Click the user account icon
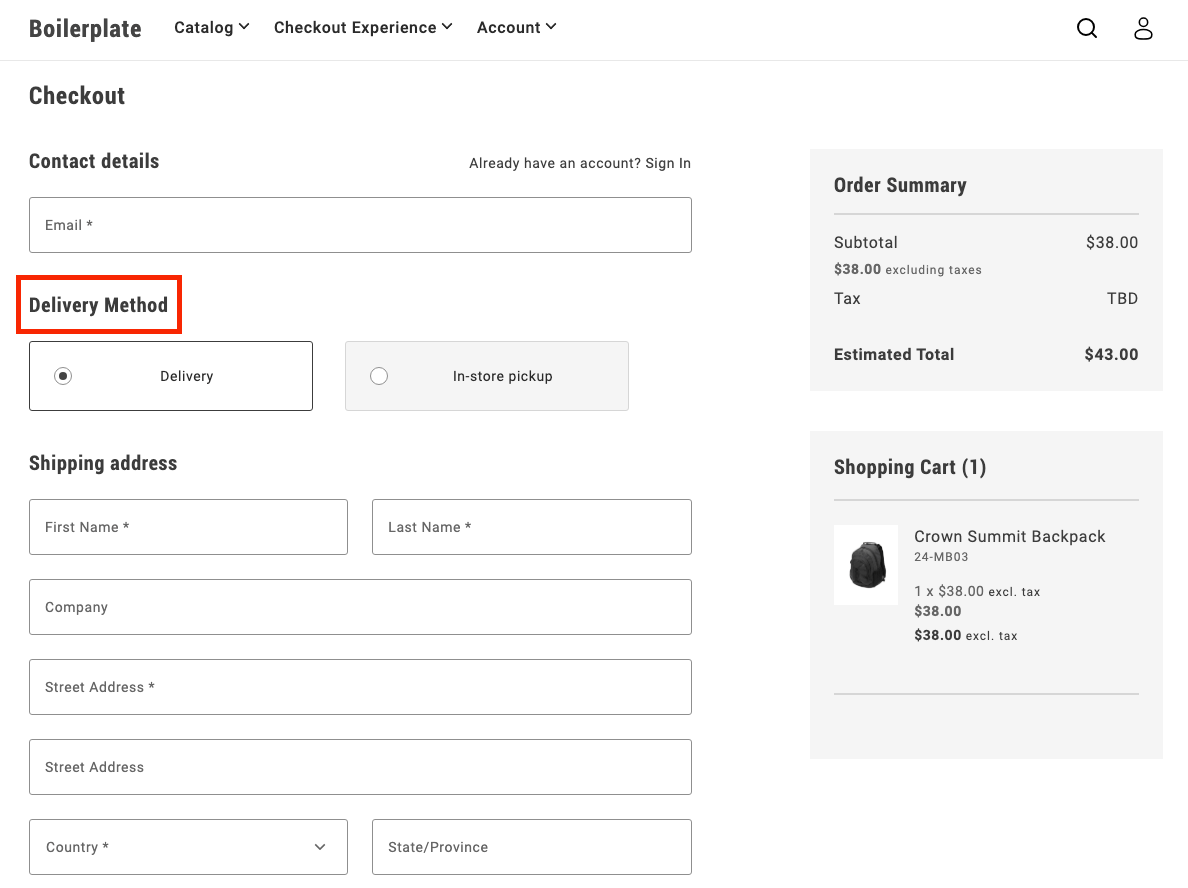This screenshot has width=1188, height=888. 1143,28
